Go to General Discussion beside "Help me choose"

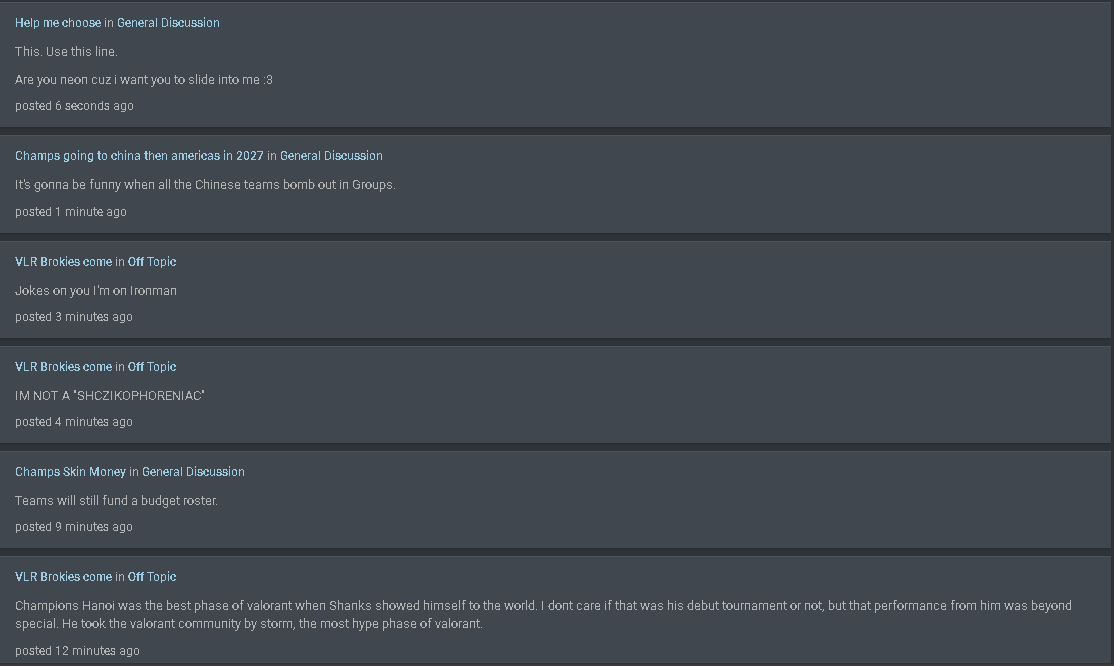pos(168,23)
